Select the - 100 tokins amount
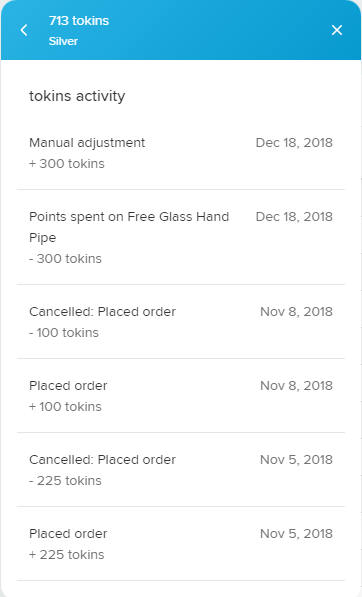The image size is (362, 597). [64, 333]
